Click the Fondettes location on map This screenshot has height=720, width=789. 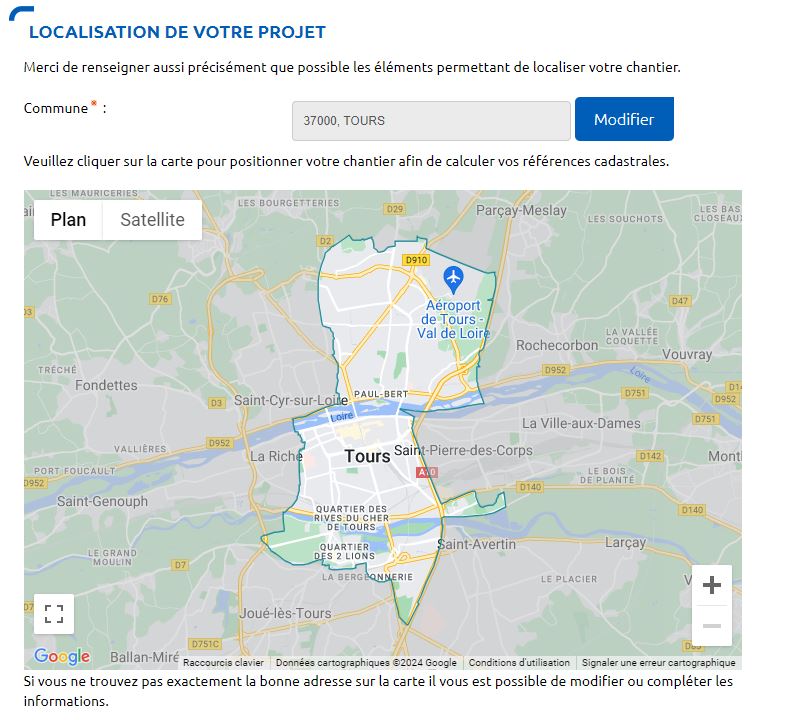point(106,385)
